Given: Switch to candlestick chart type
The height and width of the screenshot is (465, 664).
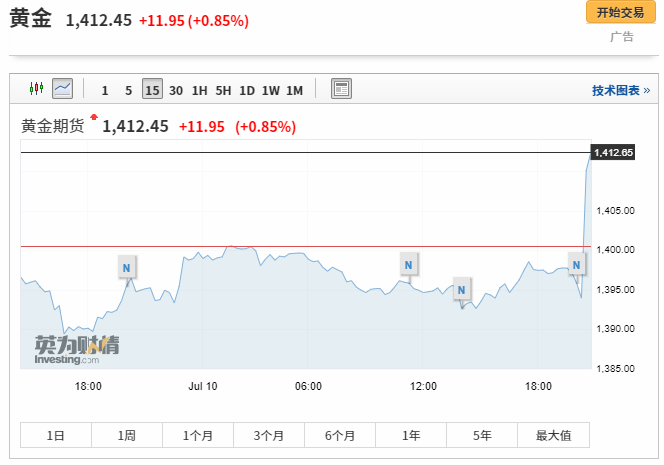Looking at the screenshot, I should click(x=37, y=89).
